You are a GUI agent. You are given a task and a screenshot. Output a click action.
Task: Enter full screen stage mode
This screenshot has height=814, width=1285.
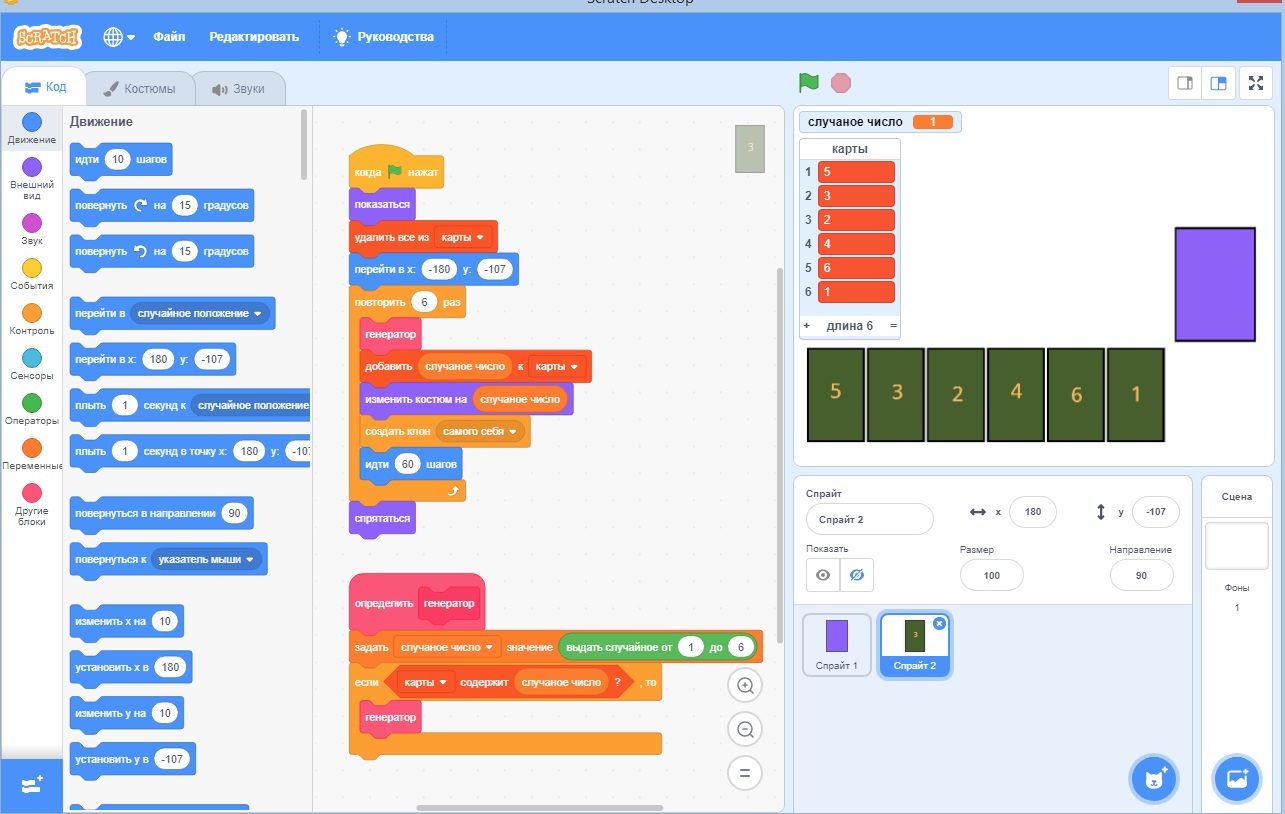pos(1255,84)
